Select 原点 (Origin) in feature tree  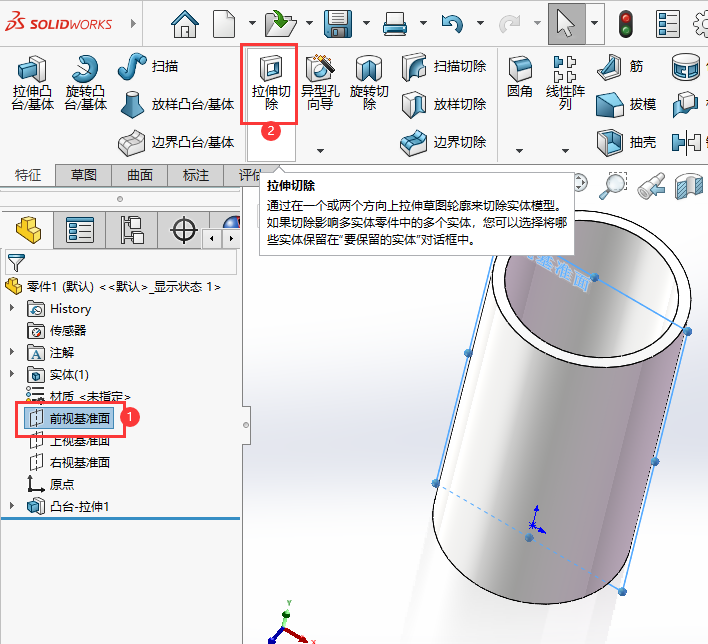pyautogui.click(x=51, y=484)
